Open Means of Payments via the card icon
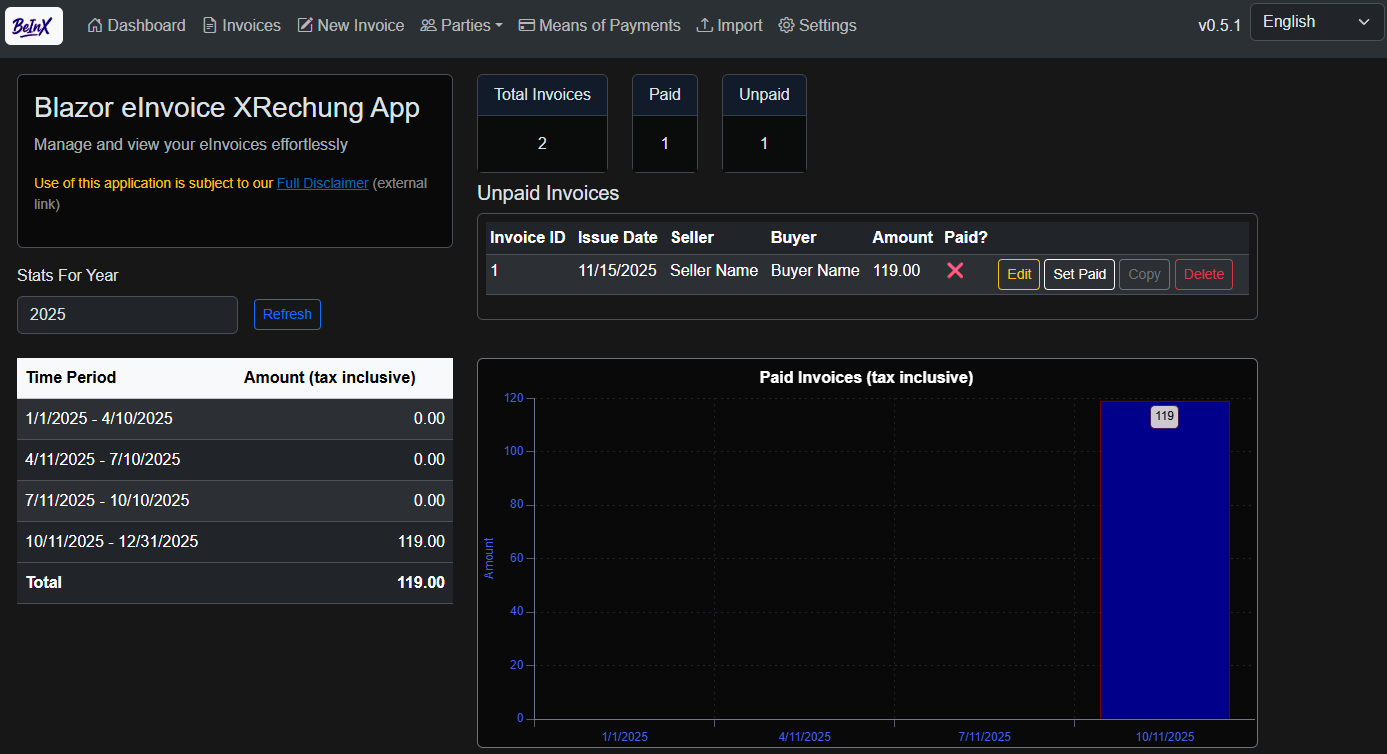 coord(527,24)
